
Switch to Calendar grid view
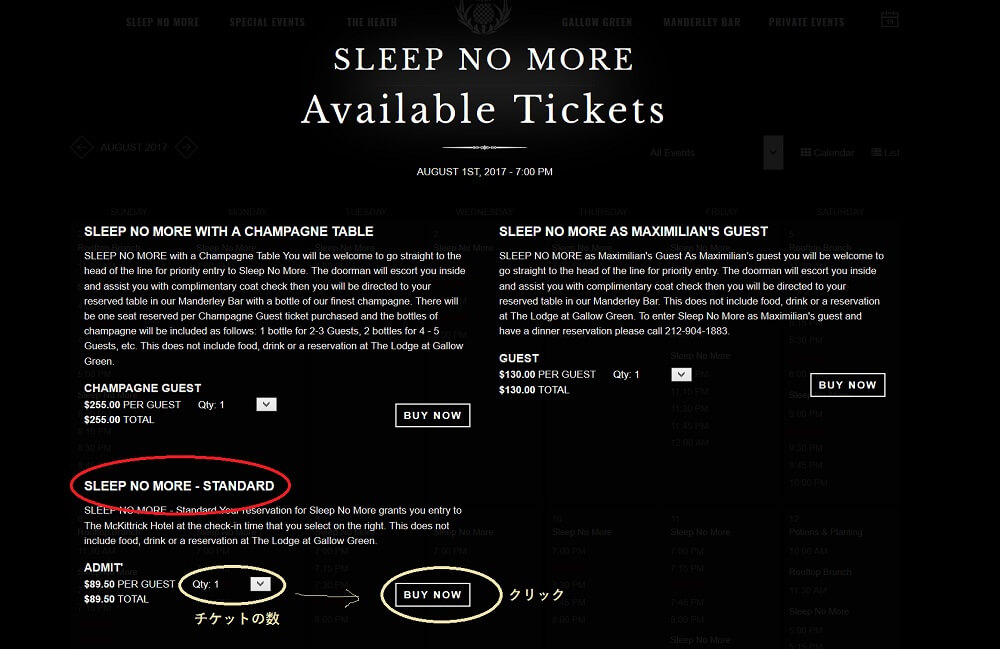[827, 153]
